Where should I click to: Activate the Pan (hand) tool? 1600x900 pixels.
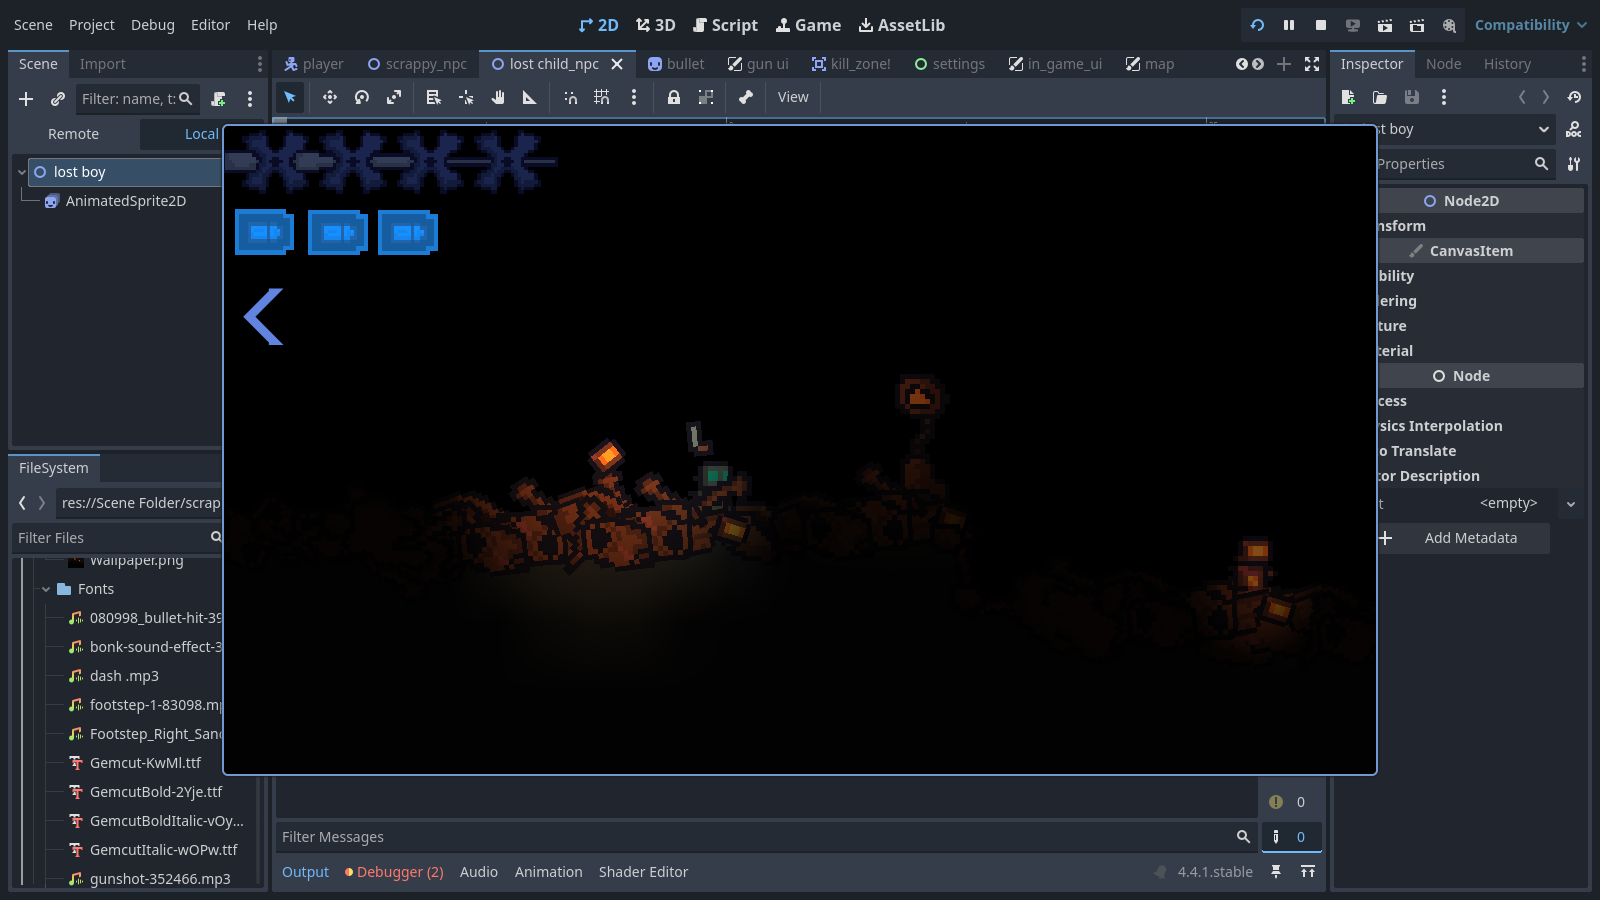tap(498, 97)
